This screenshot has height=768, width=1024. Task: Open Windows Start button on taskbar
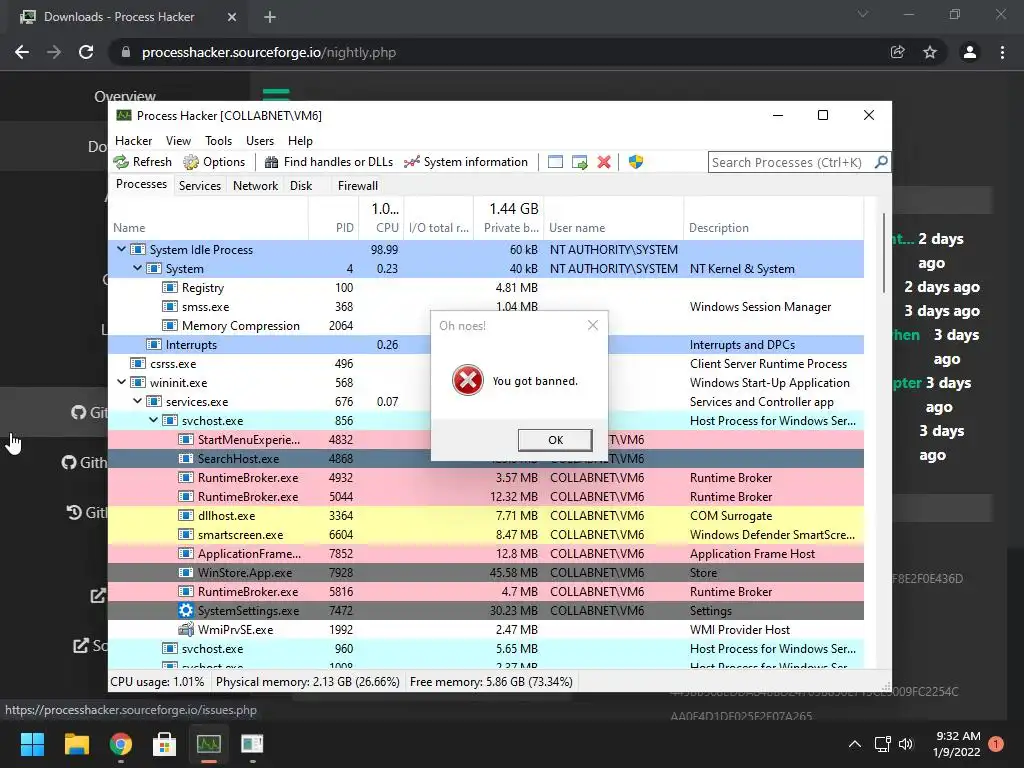click(x=32, y=744)
